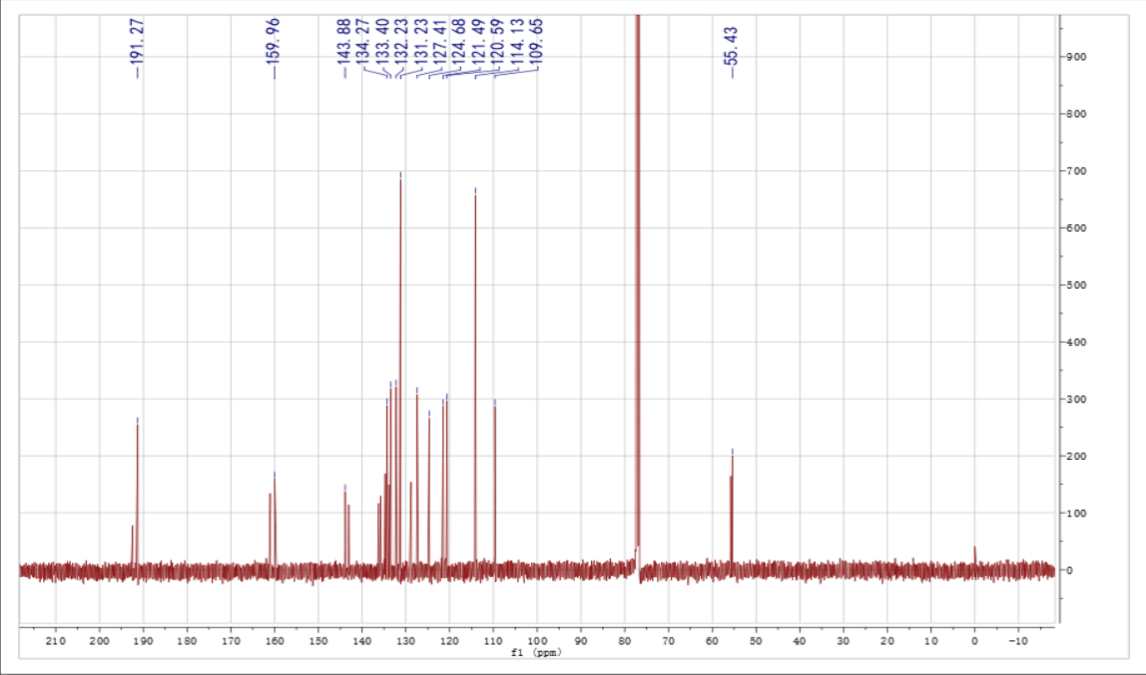Click the 191.27 peak label

coord(138,47)
